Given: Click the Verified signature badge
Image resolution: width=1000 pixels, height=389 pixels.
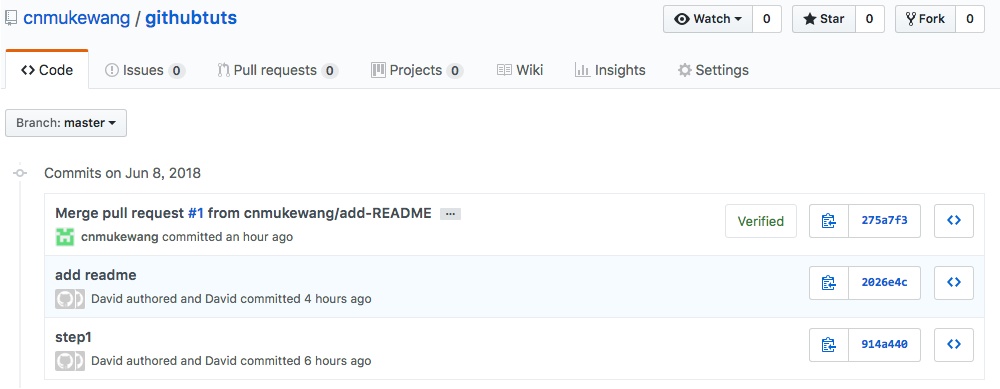Looking at the screenshot, I should pyautogui.click(x=761, y=221).
